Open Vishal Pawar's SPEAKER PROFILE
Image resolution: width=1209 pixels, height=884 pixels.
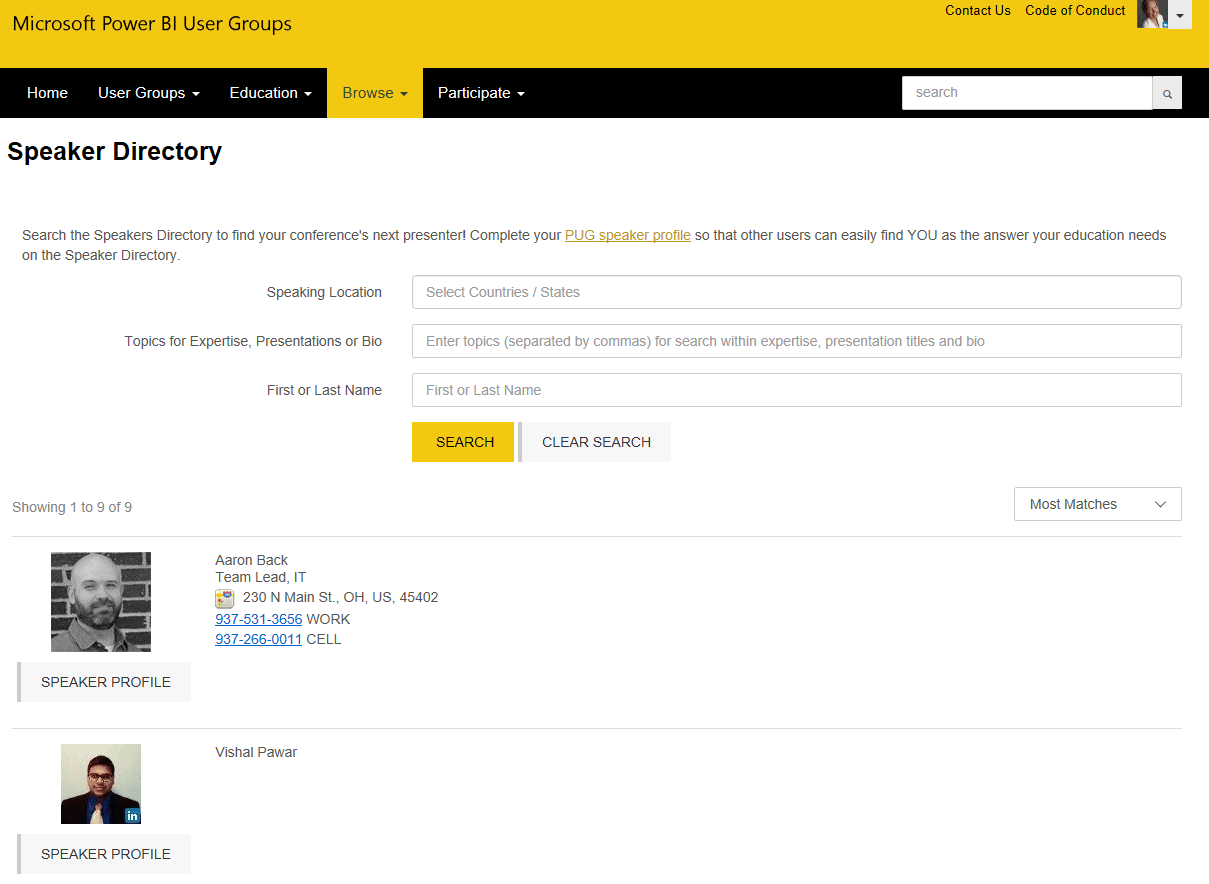coord(105,854)
